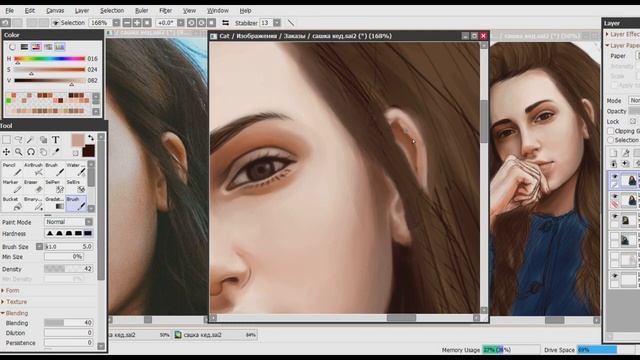Expand the Layer Effect section
This screenshot has height=360, width=640.
click(x=622, y=34)
